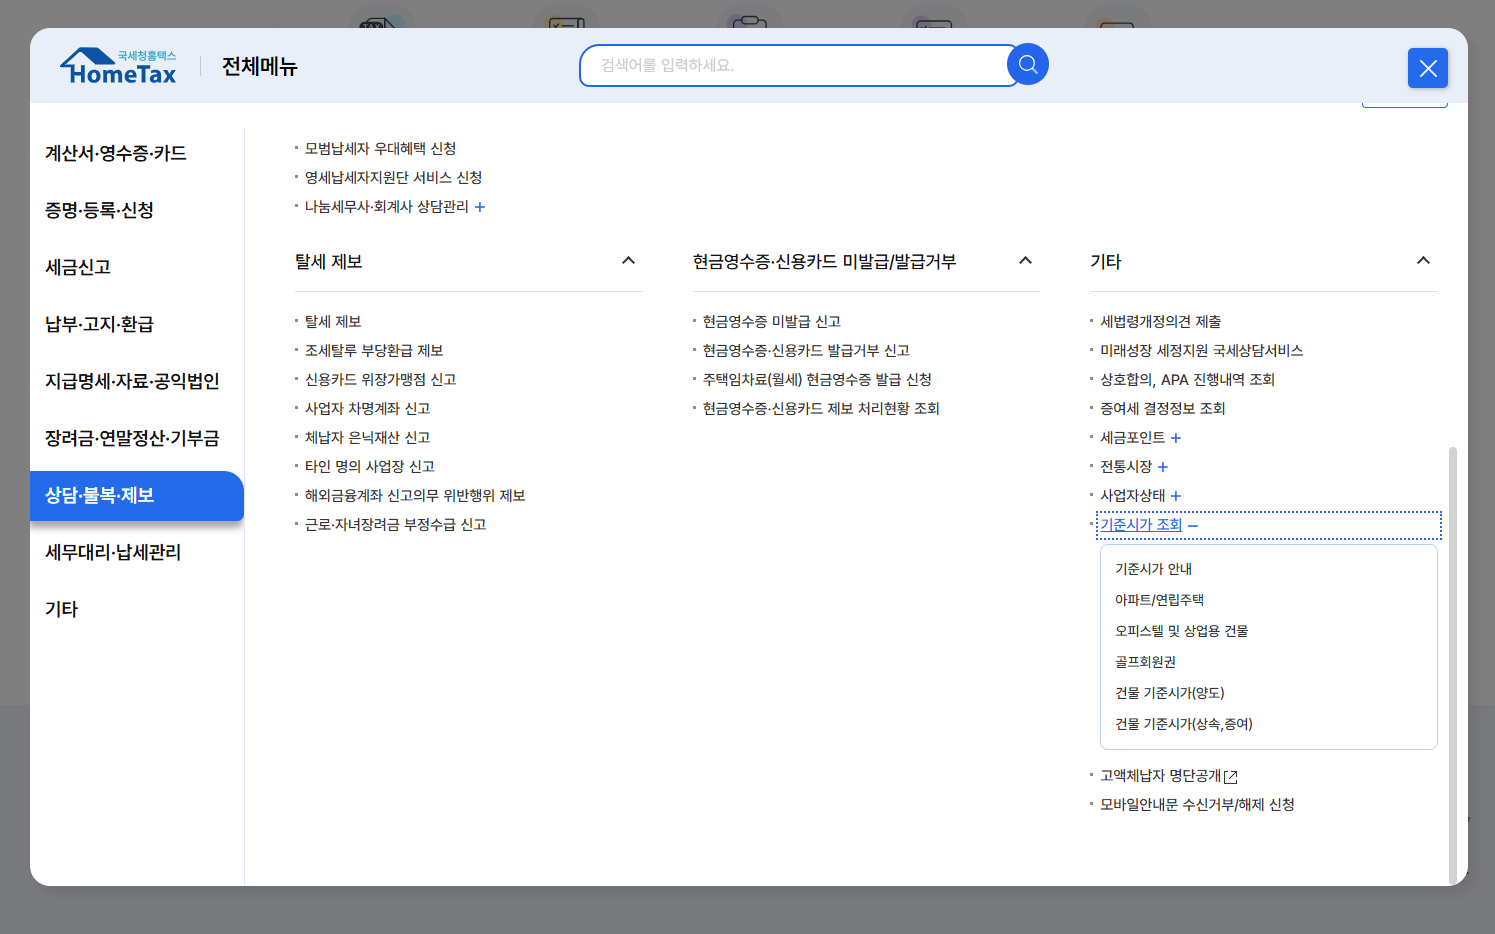The image size is (1495, 934).
Task: Collapse 현금영수증·신용카드 미발급/발급거부 section chevron
Action: tap(1025, 261)
